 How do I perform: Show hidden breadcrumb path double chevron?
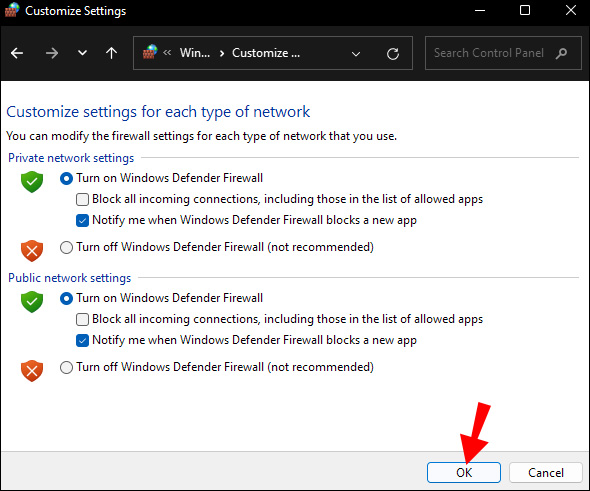click(x=167, y=53)
